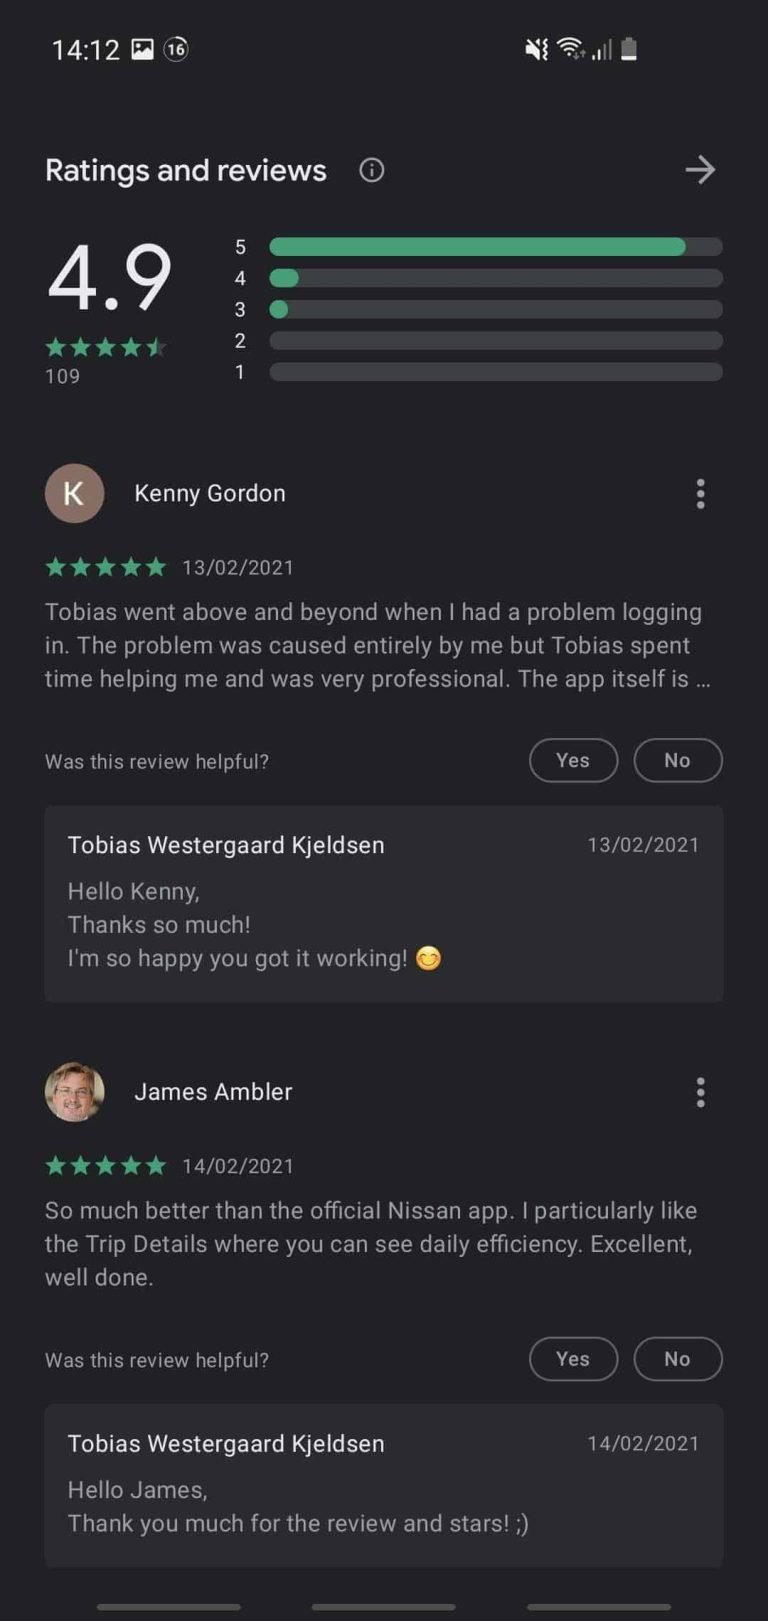Viewport: 768px width, 1621px height.
Task: Mark James Ambler's review helpful with Yes
Action: (573, 1359)
